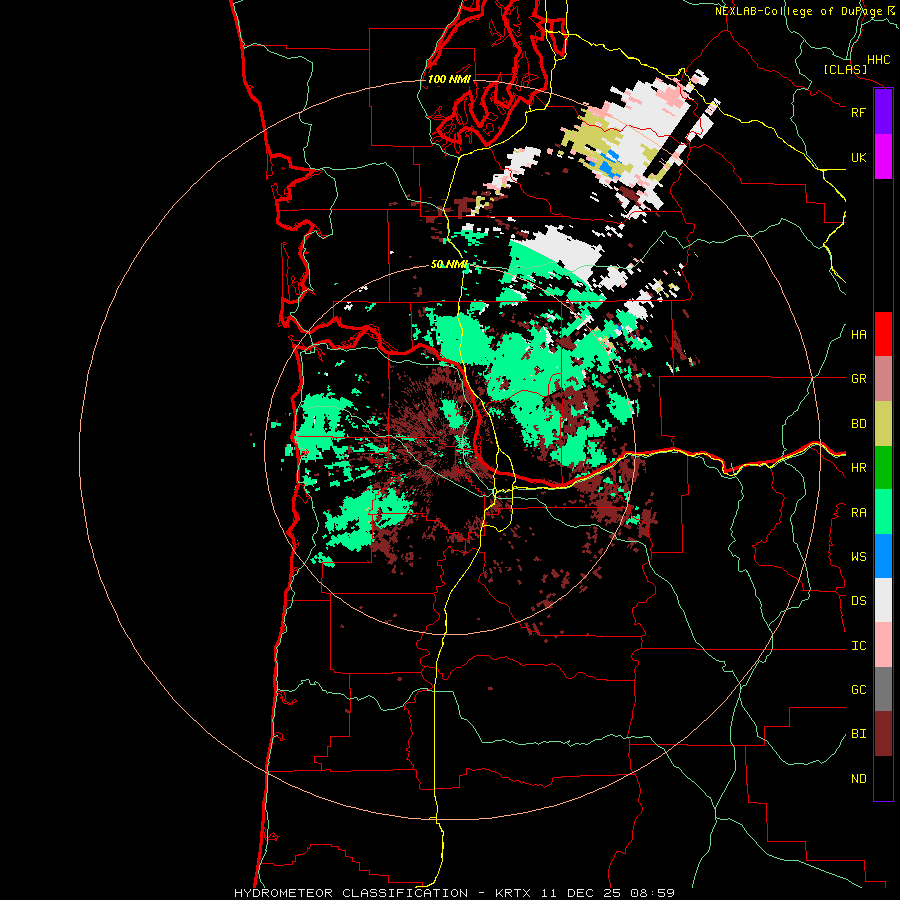
Task: Click the GR legend label
Action: tap(858, 379)
